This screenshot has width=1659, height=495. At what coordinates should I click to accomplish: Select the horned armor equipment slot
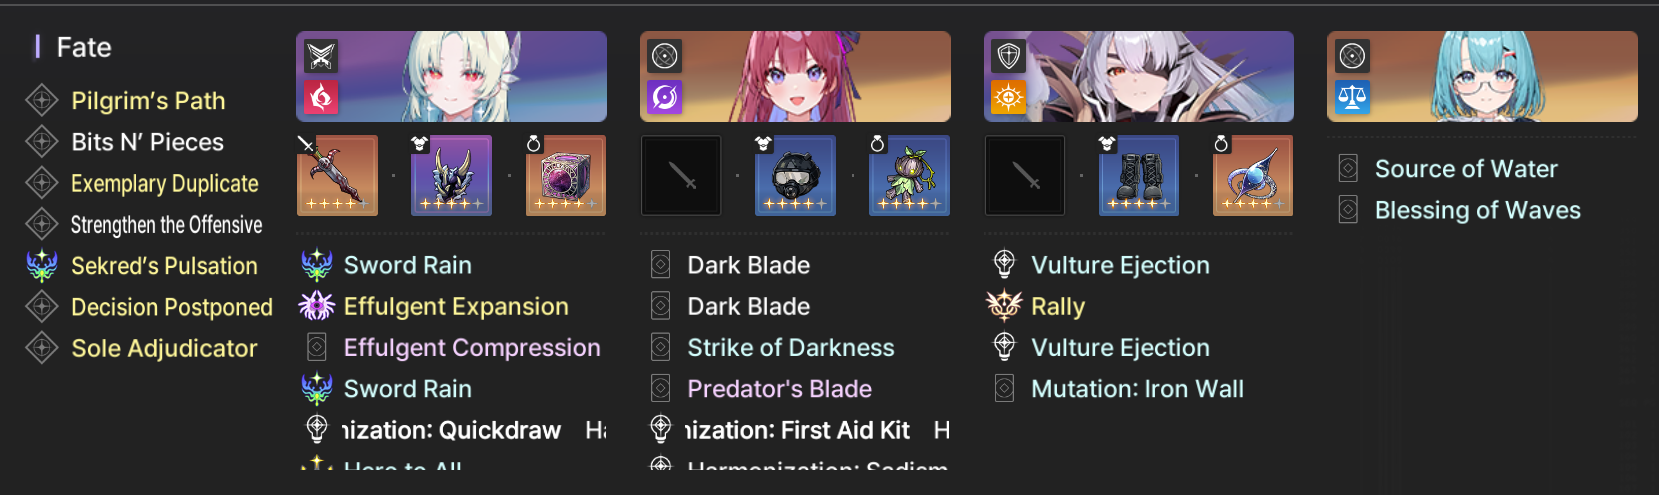coord(452,176)
